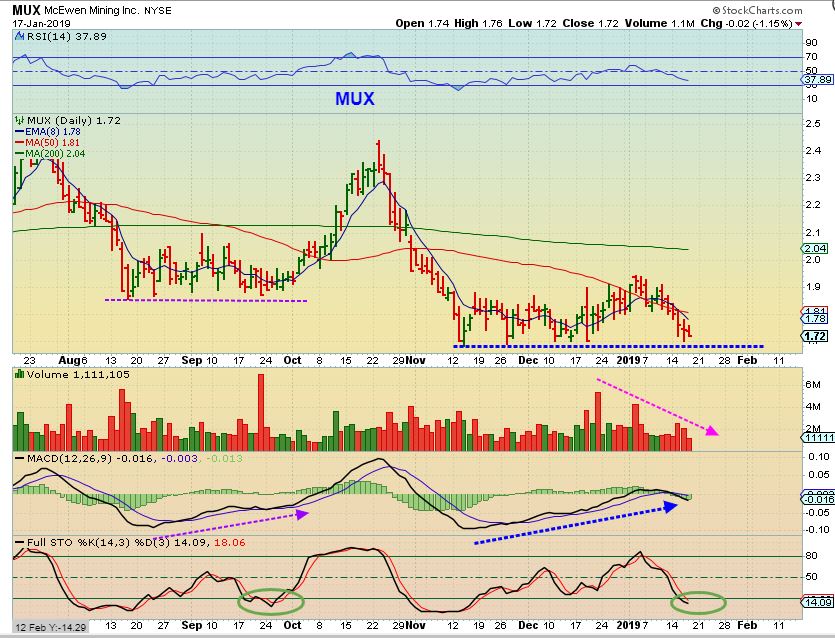This screenshot has height=638, width=835.
Task: Click the 80 stochastic axis label
Action: [812, 556]
